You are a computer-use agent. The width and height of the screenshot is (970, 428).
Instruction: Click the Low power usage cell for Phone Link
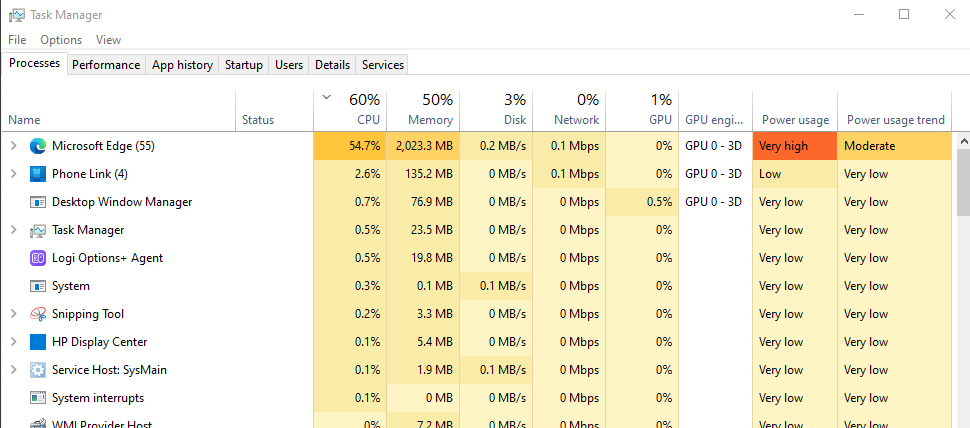coord(795,174)
